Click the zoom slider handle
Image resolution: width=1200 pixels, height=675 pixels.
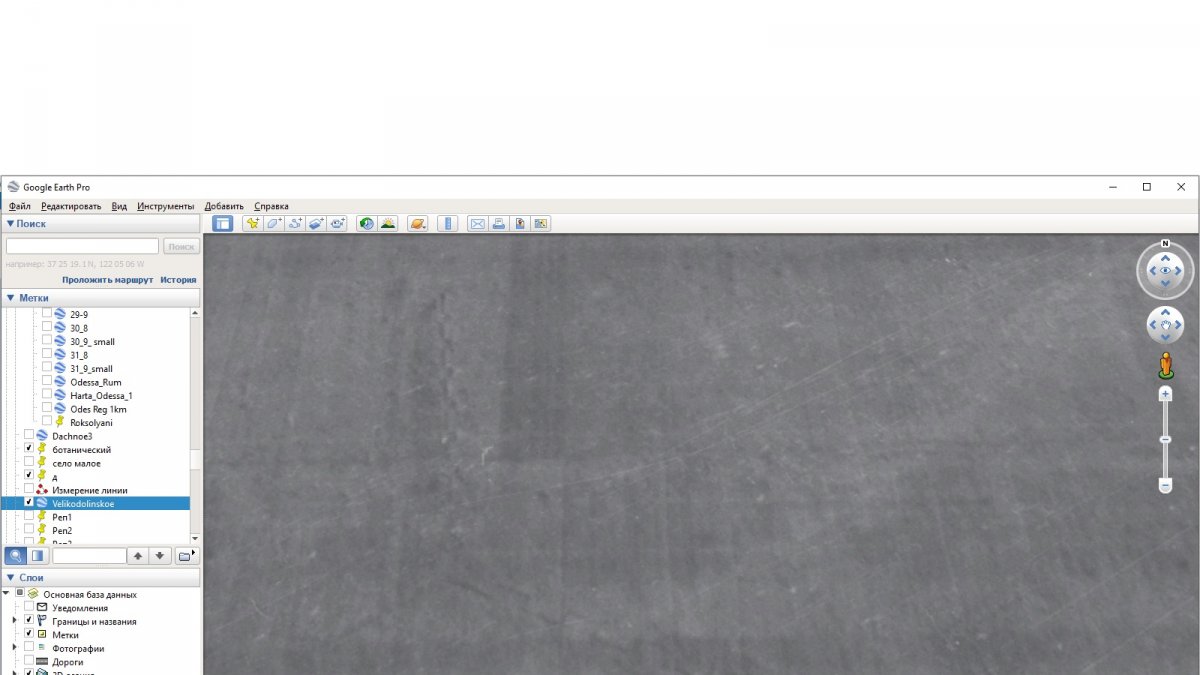(1165, 439)
